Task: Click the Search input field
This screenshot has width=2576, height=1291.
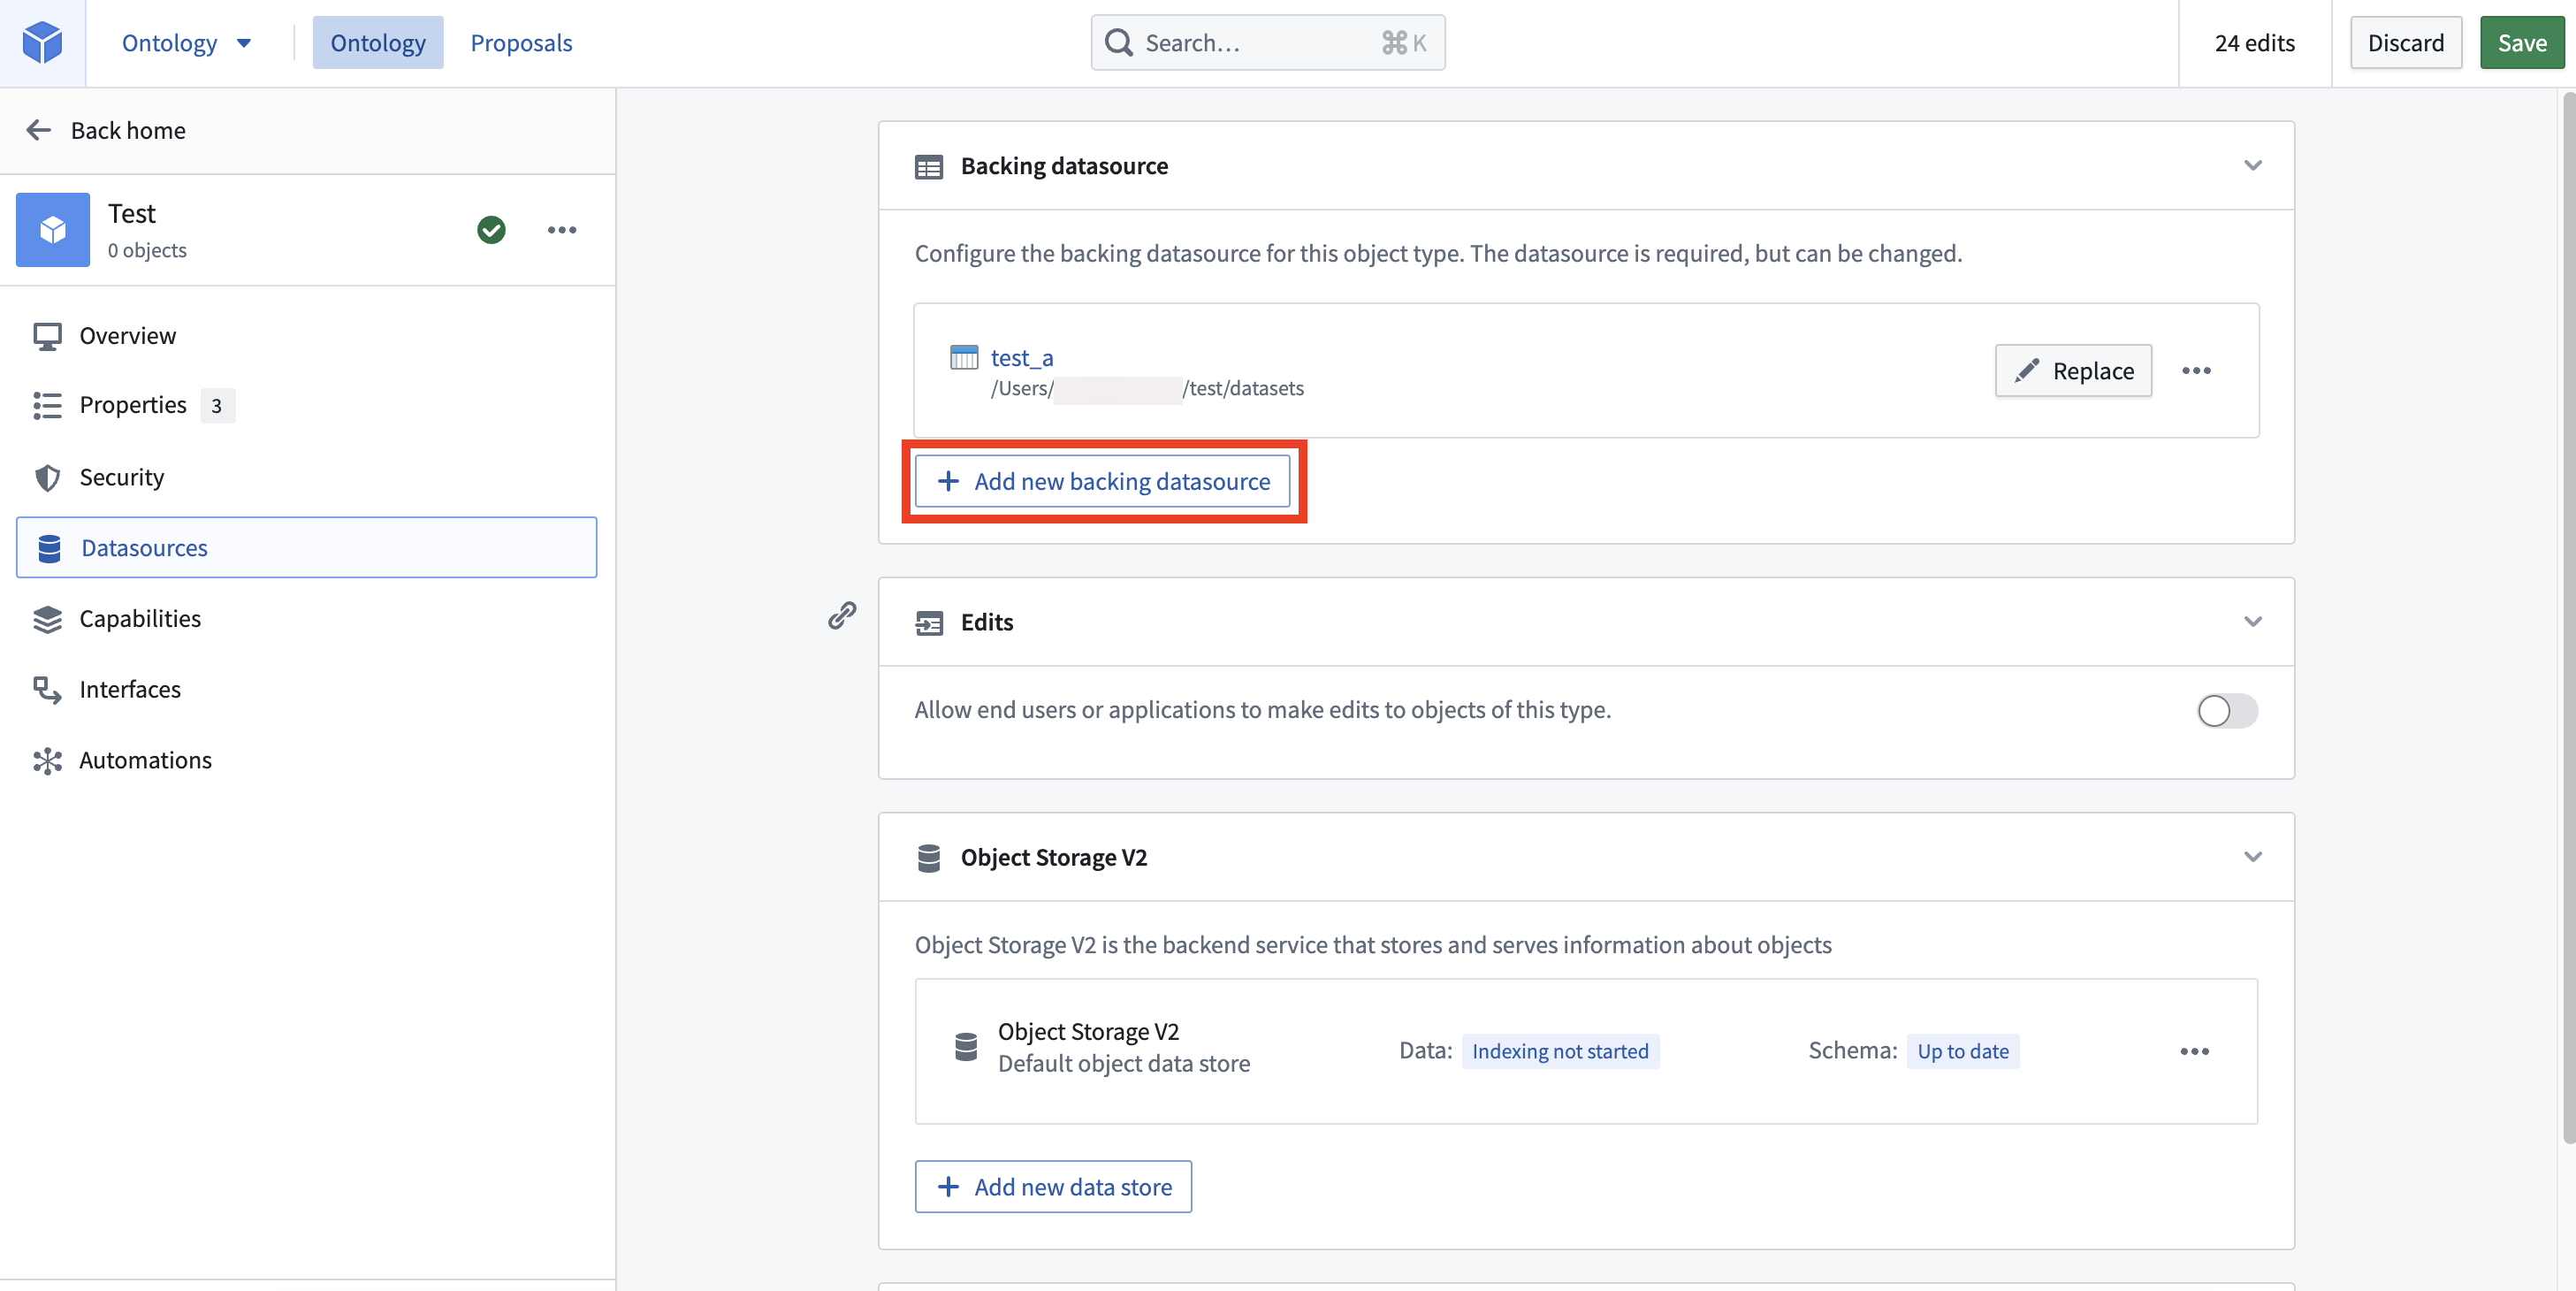Action: coord(1267,43)
